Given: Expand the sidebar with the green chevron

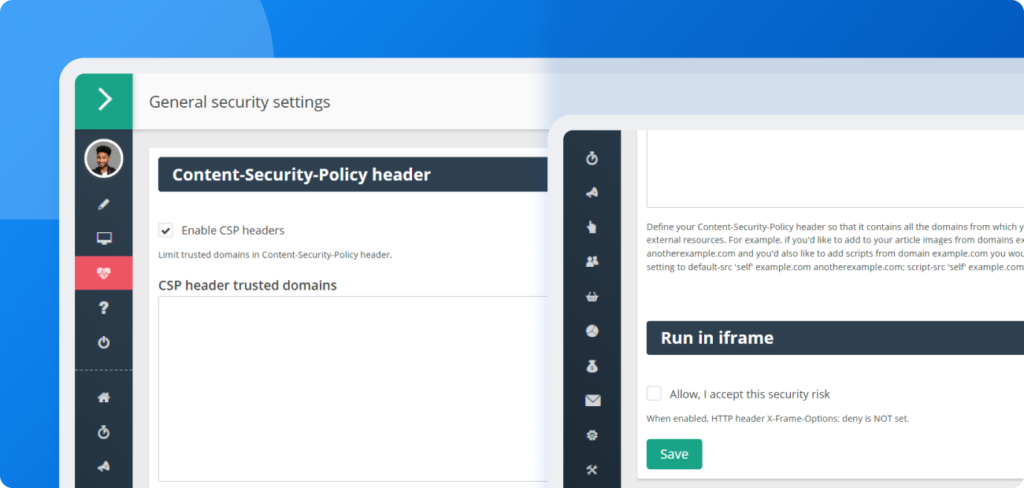Looking at the screenshot, I should point(104,101).
